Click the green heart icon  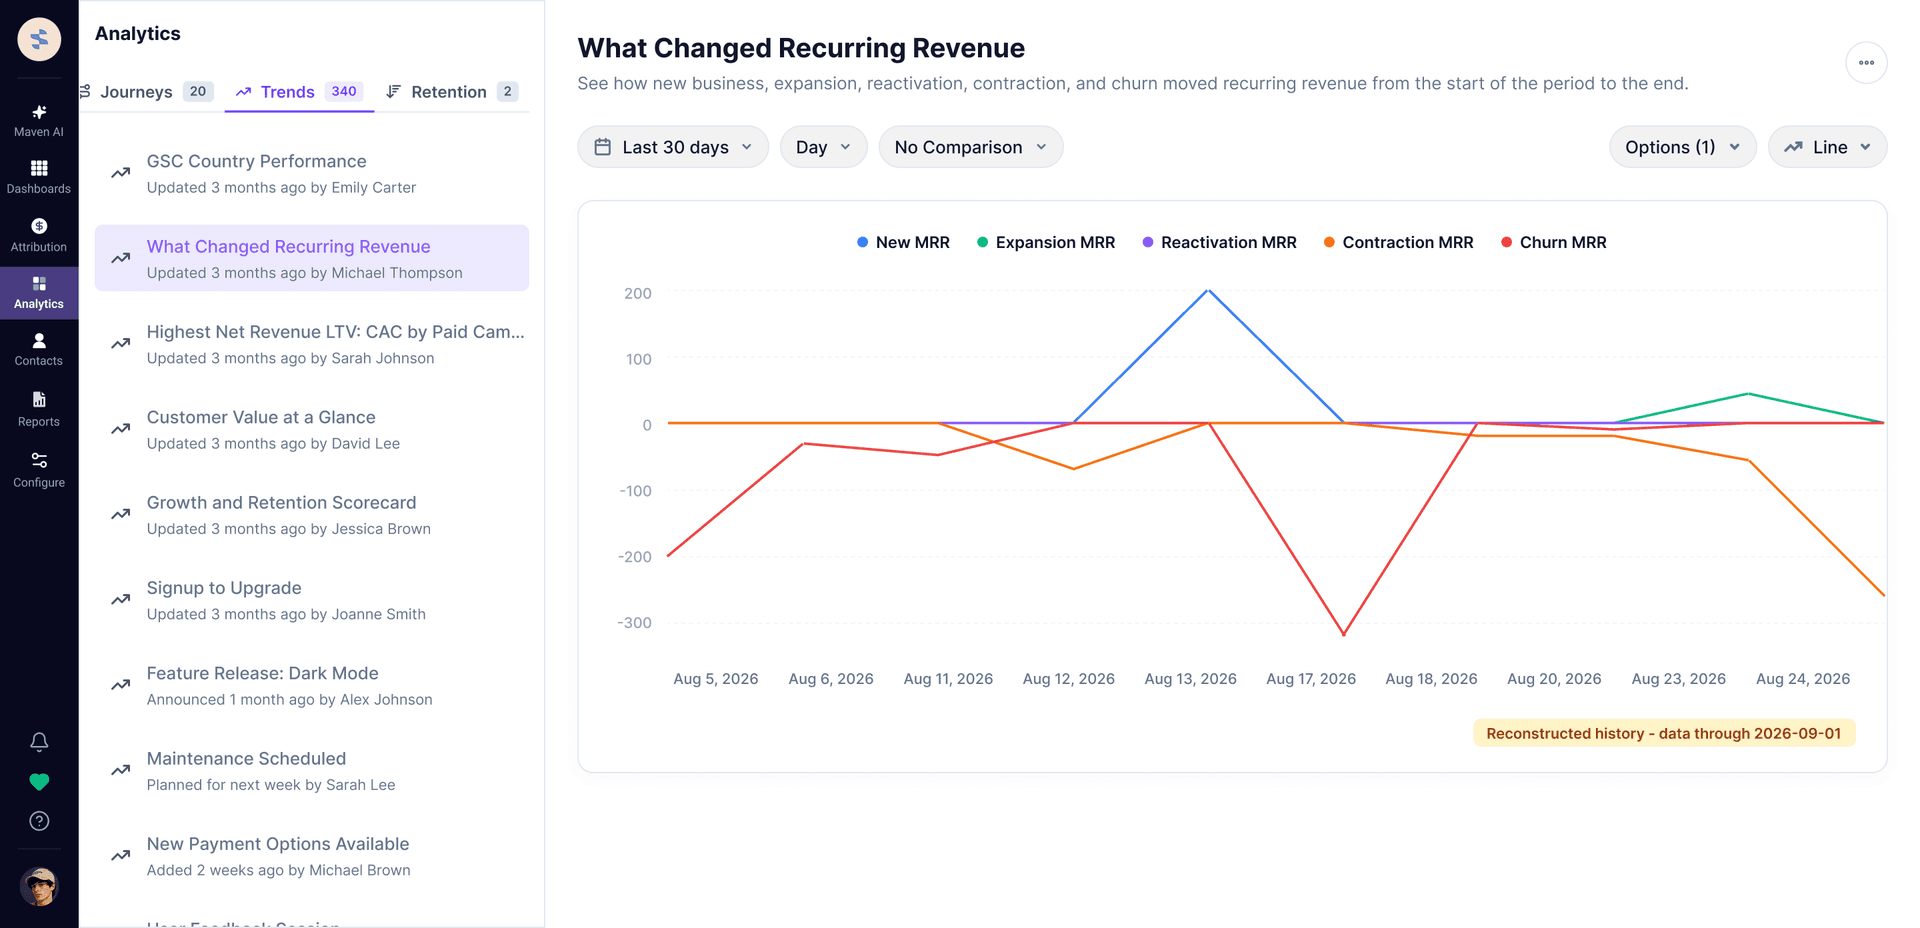(x=39, y=782)
